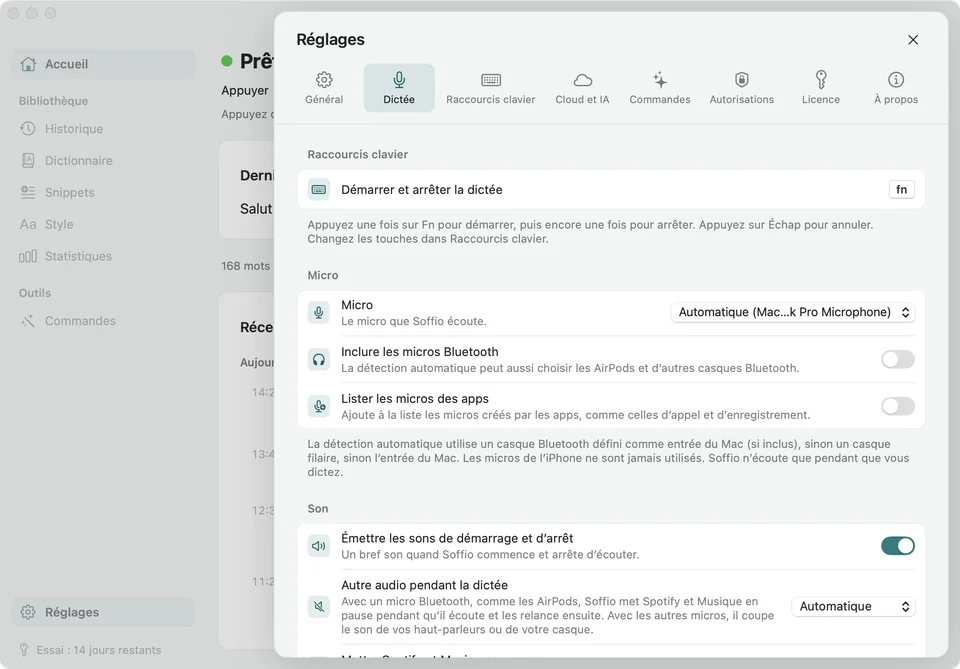The height and width of the screenshot is (669, 960).
Task: Click the "Son" section heading
Action: coord(318,509)
